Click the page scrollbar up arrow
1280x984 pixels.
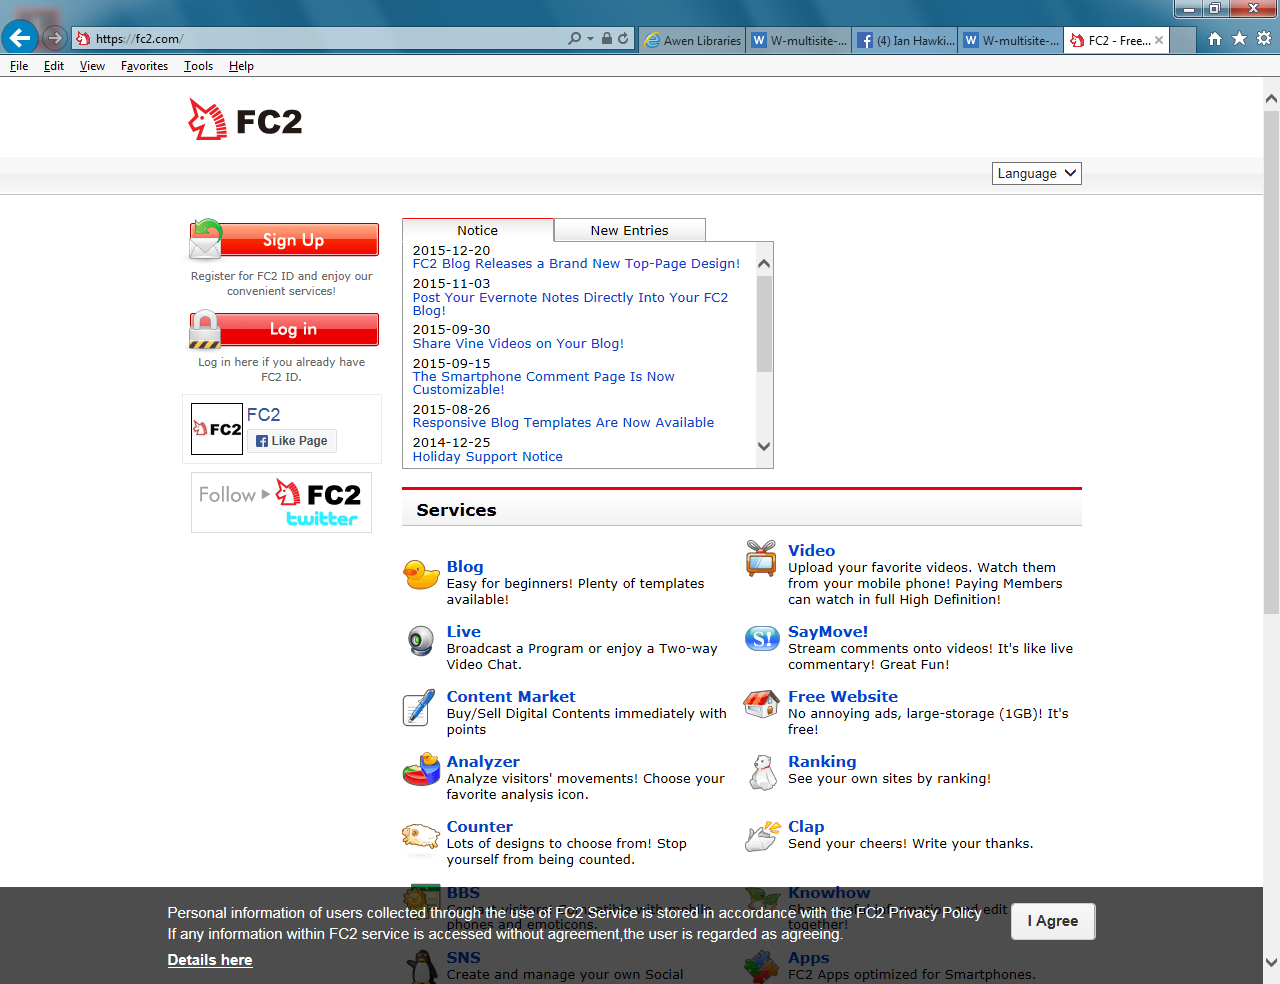pyautogui.click(x=1271, y=99)
